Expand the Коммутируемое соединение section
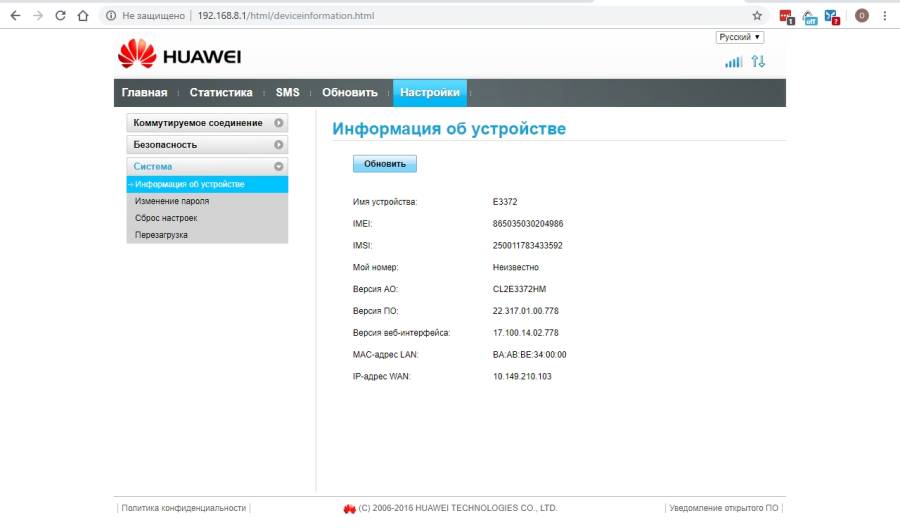 pyautogui.click(x=207, y=123)
